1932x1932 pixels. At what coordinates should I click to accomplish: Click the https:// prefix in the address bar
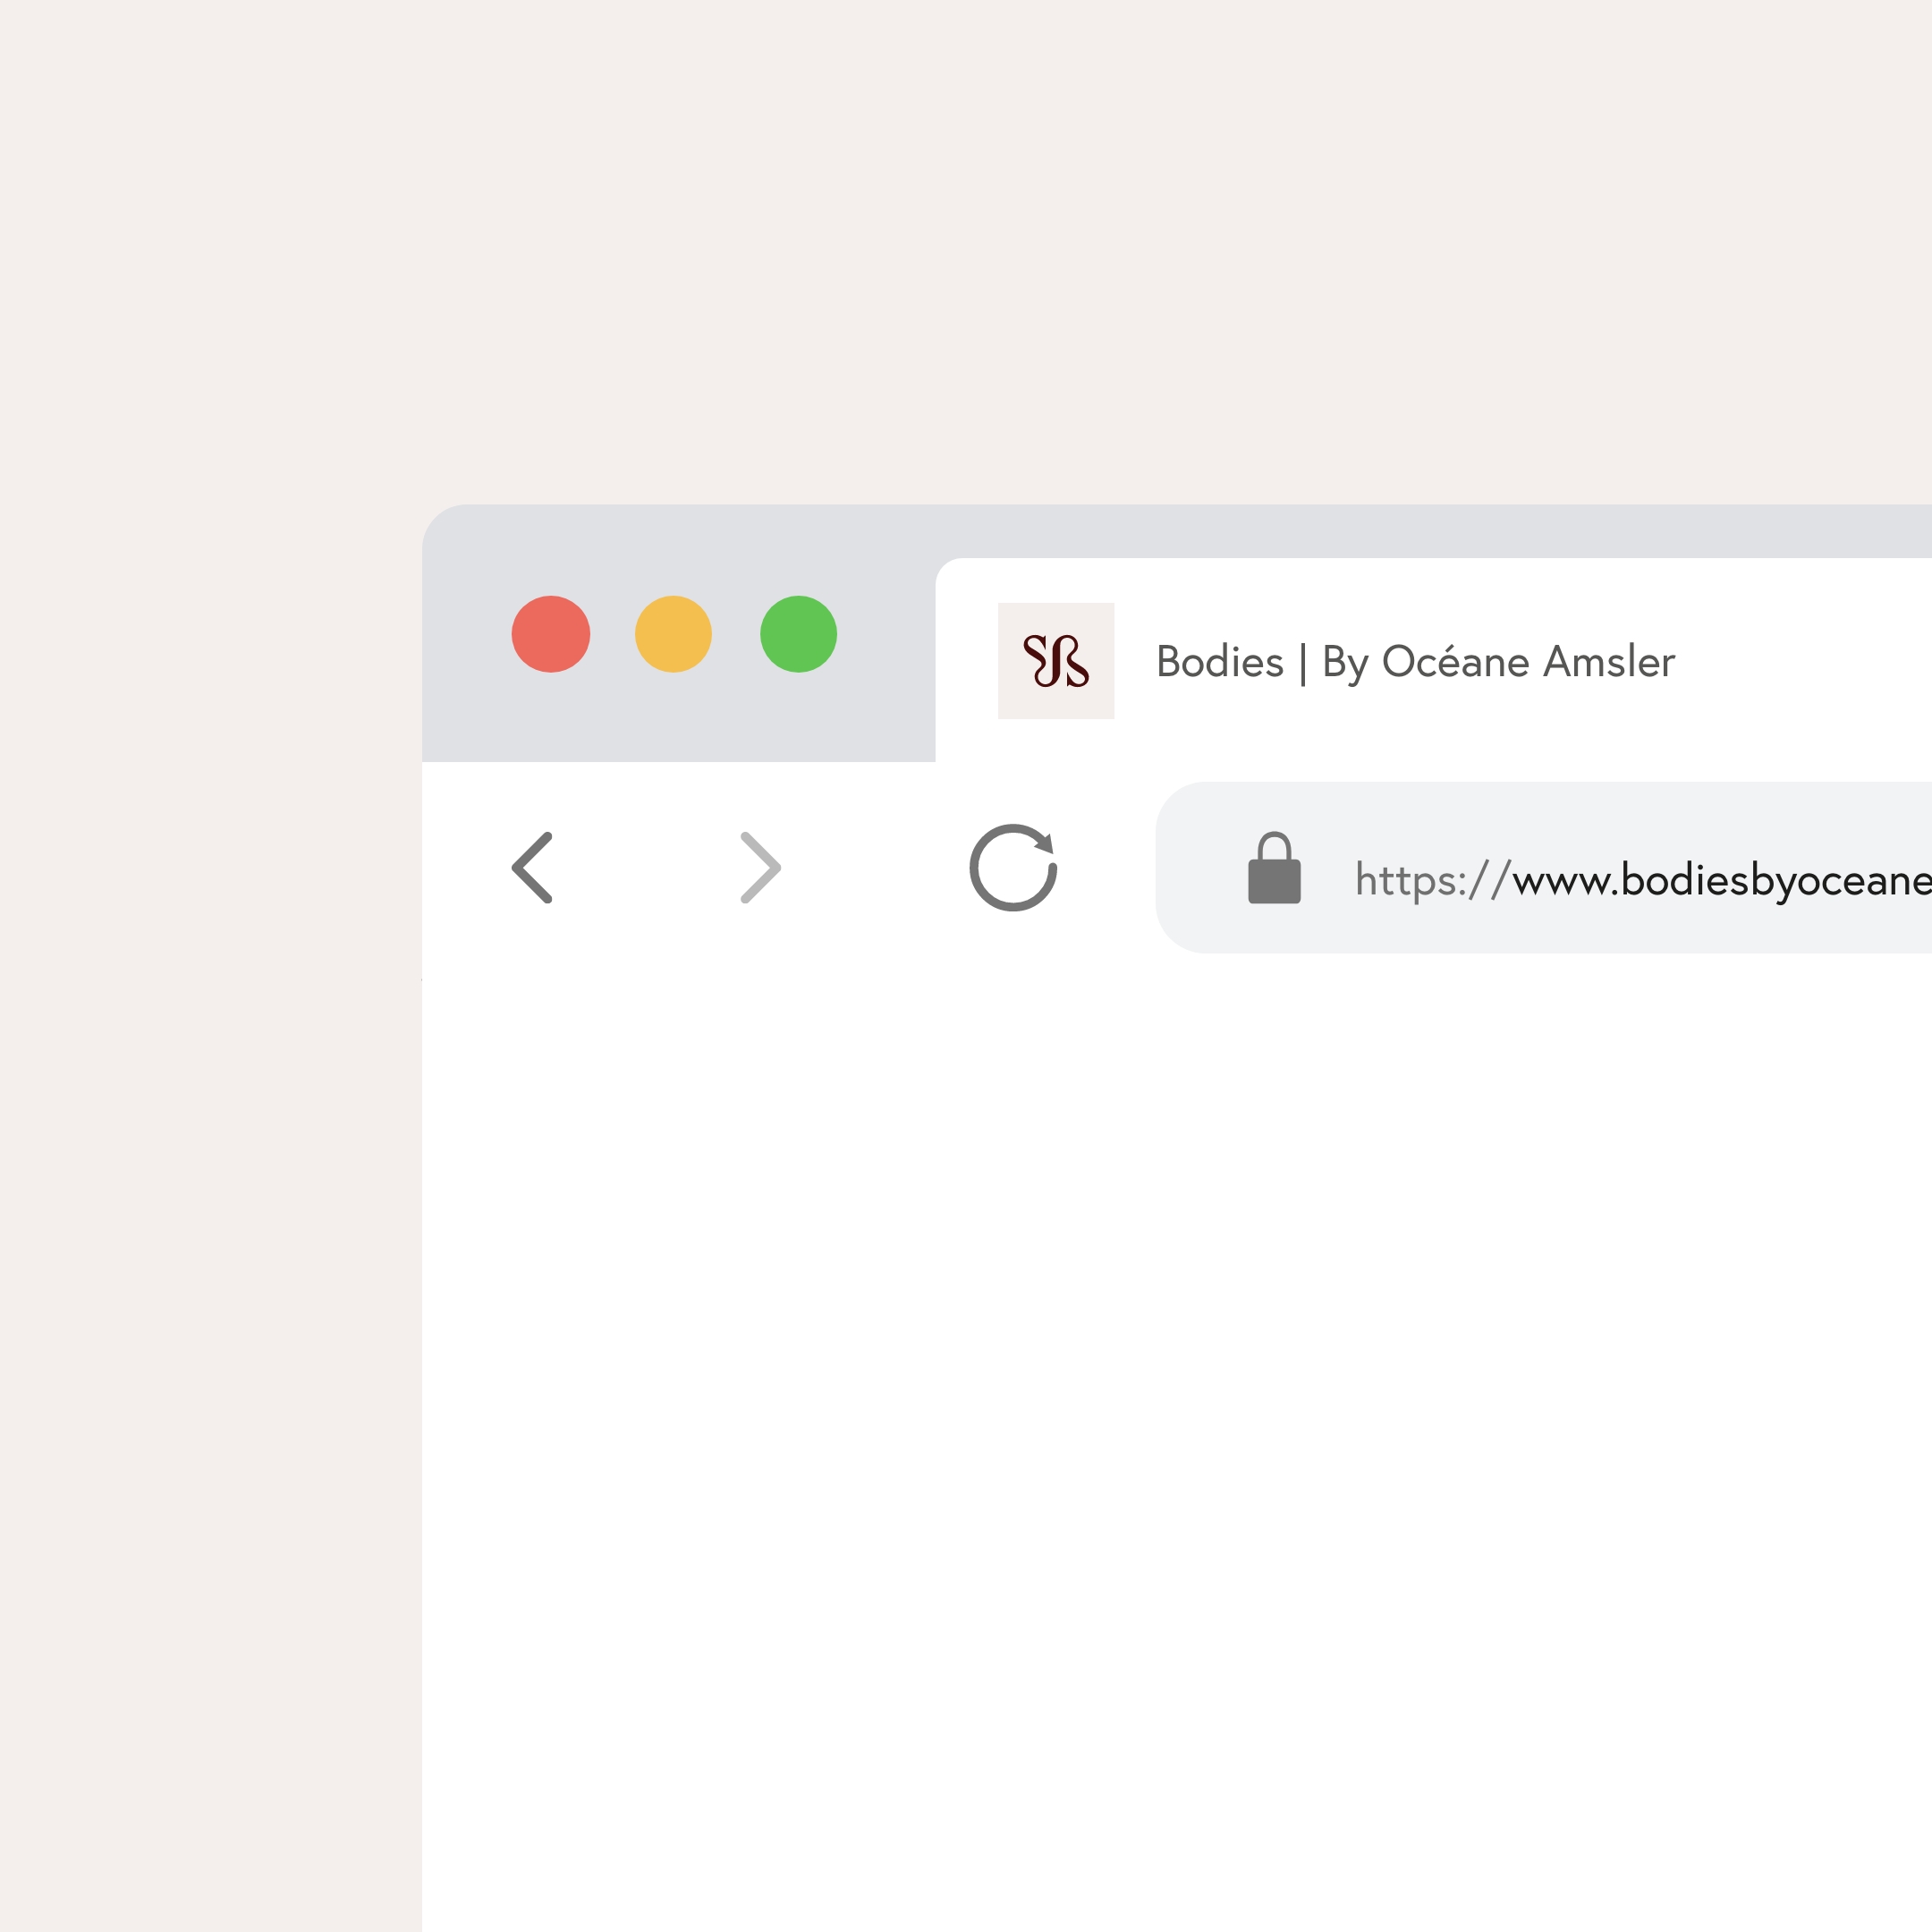pos(1430,880)
